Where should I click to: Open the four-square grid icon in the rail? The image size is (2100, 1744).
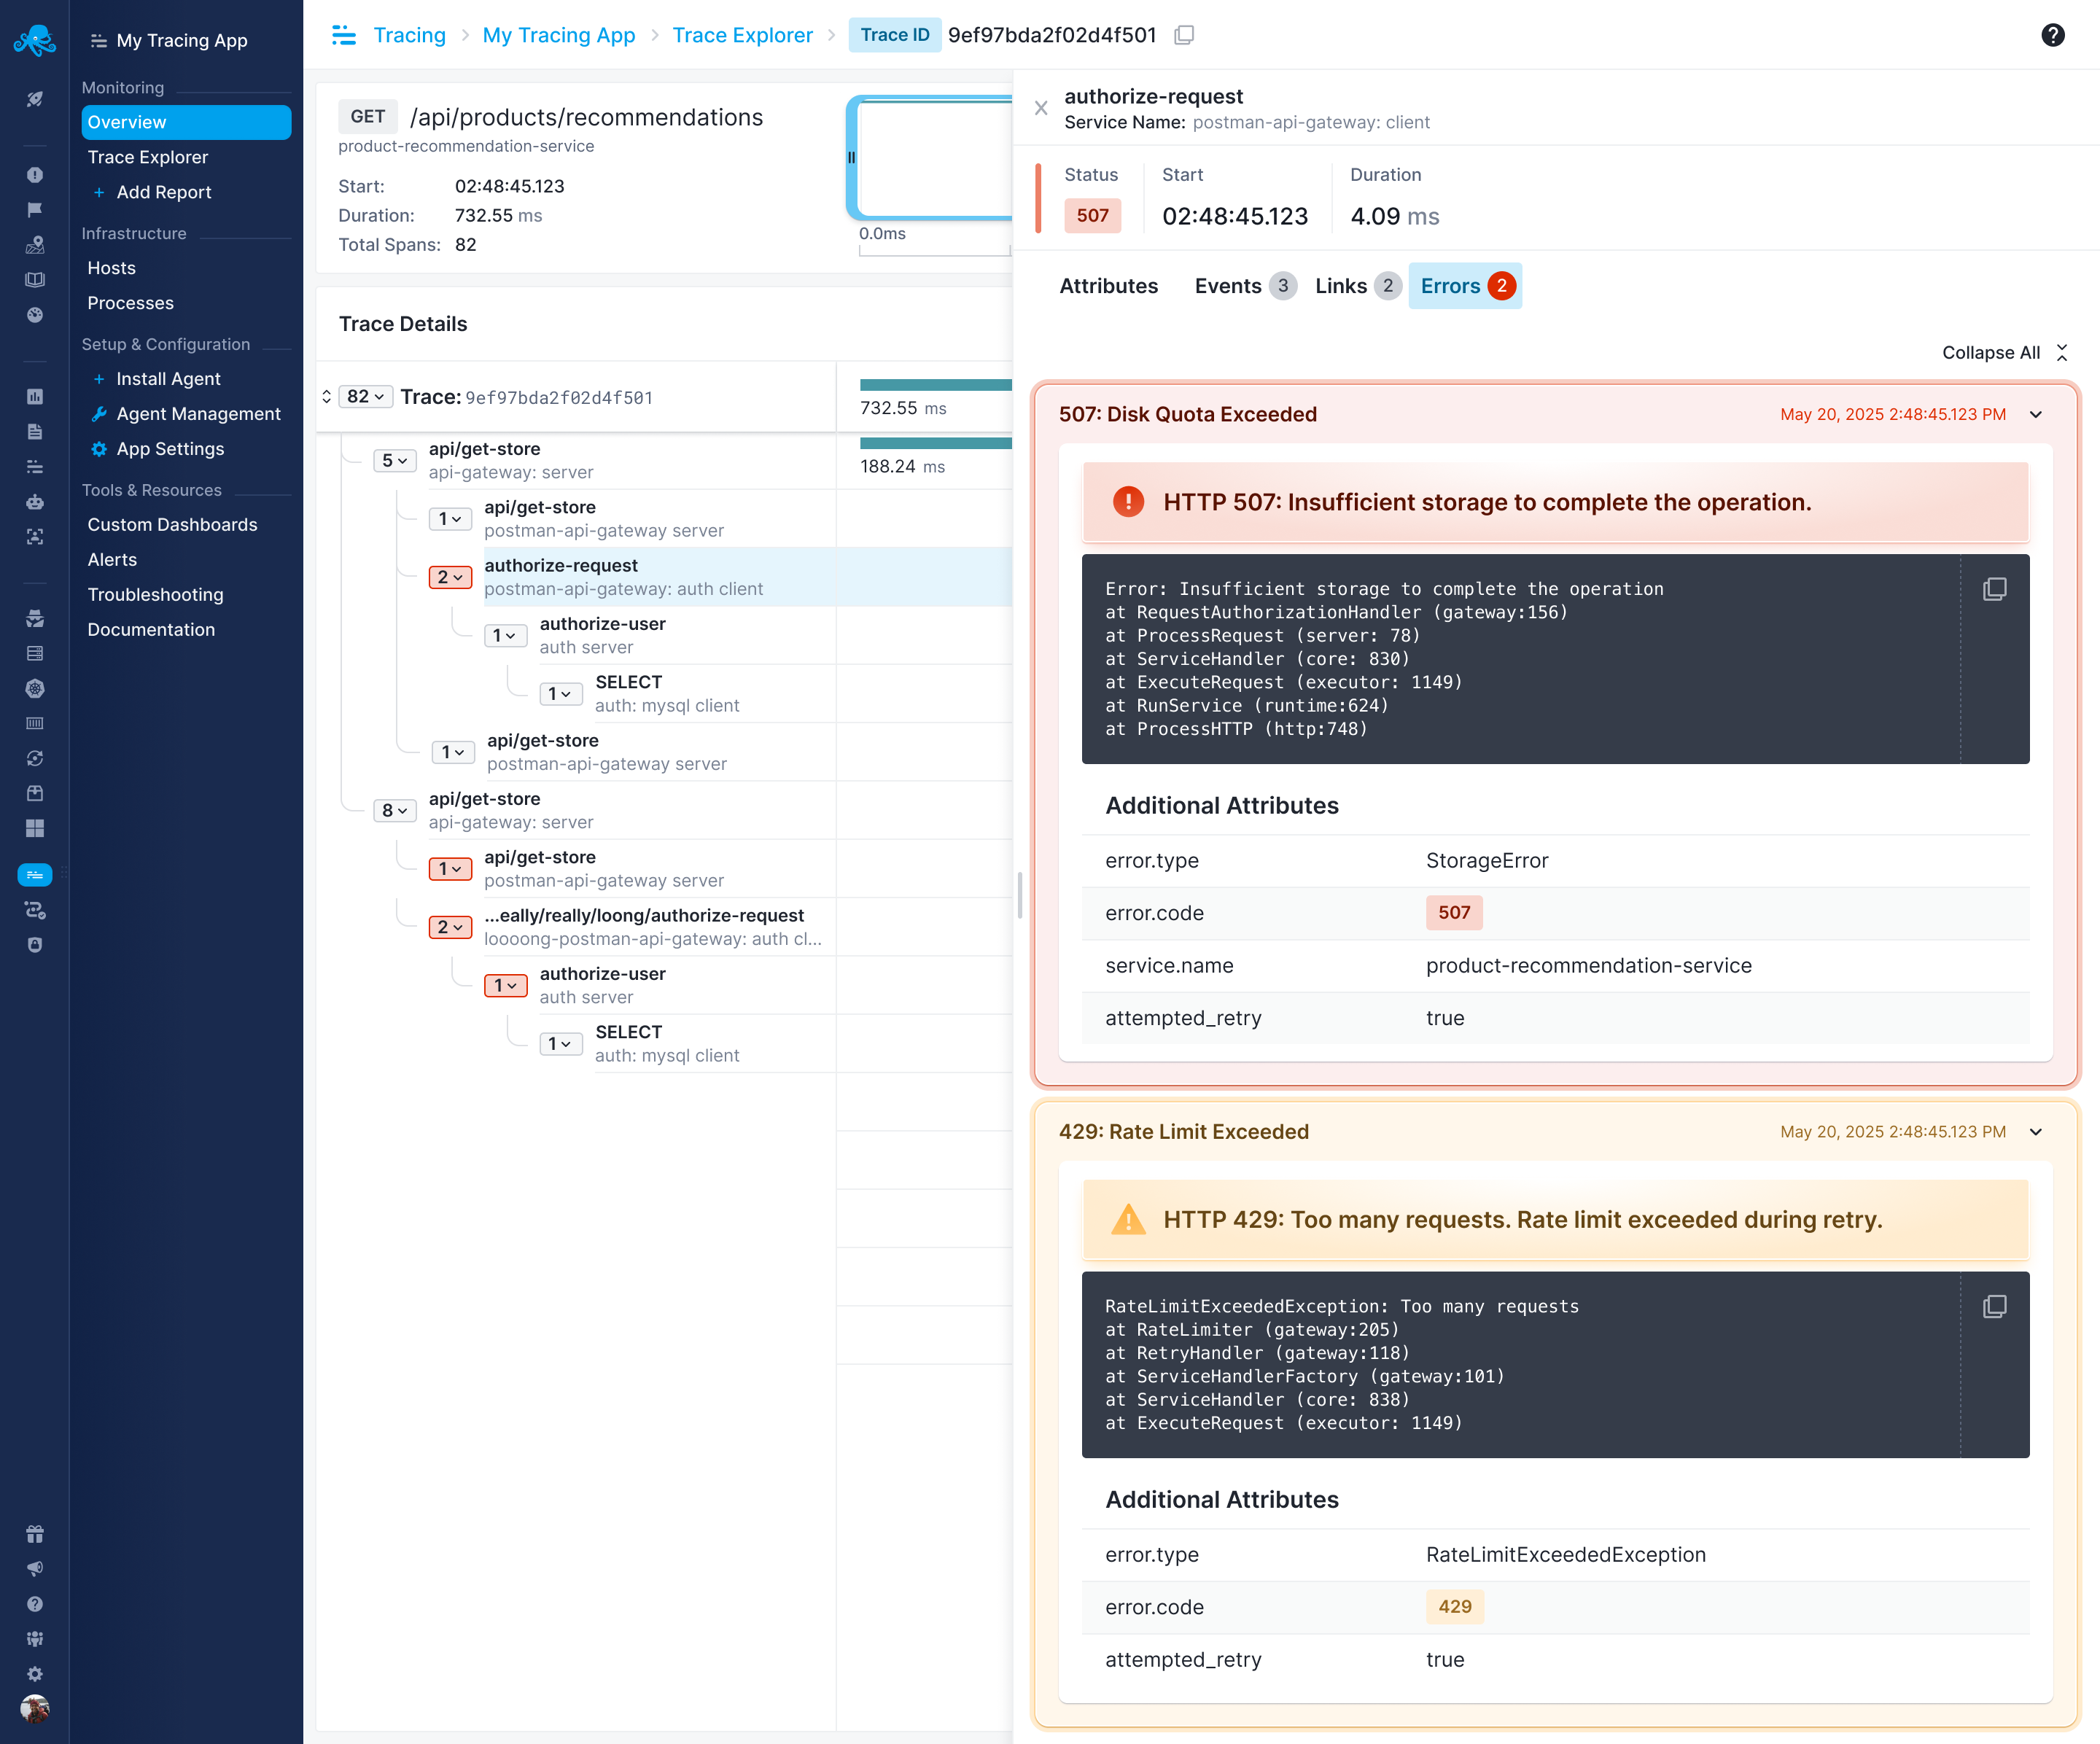click(35, 829)
